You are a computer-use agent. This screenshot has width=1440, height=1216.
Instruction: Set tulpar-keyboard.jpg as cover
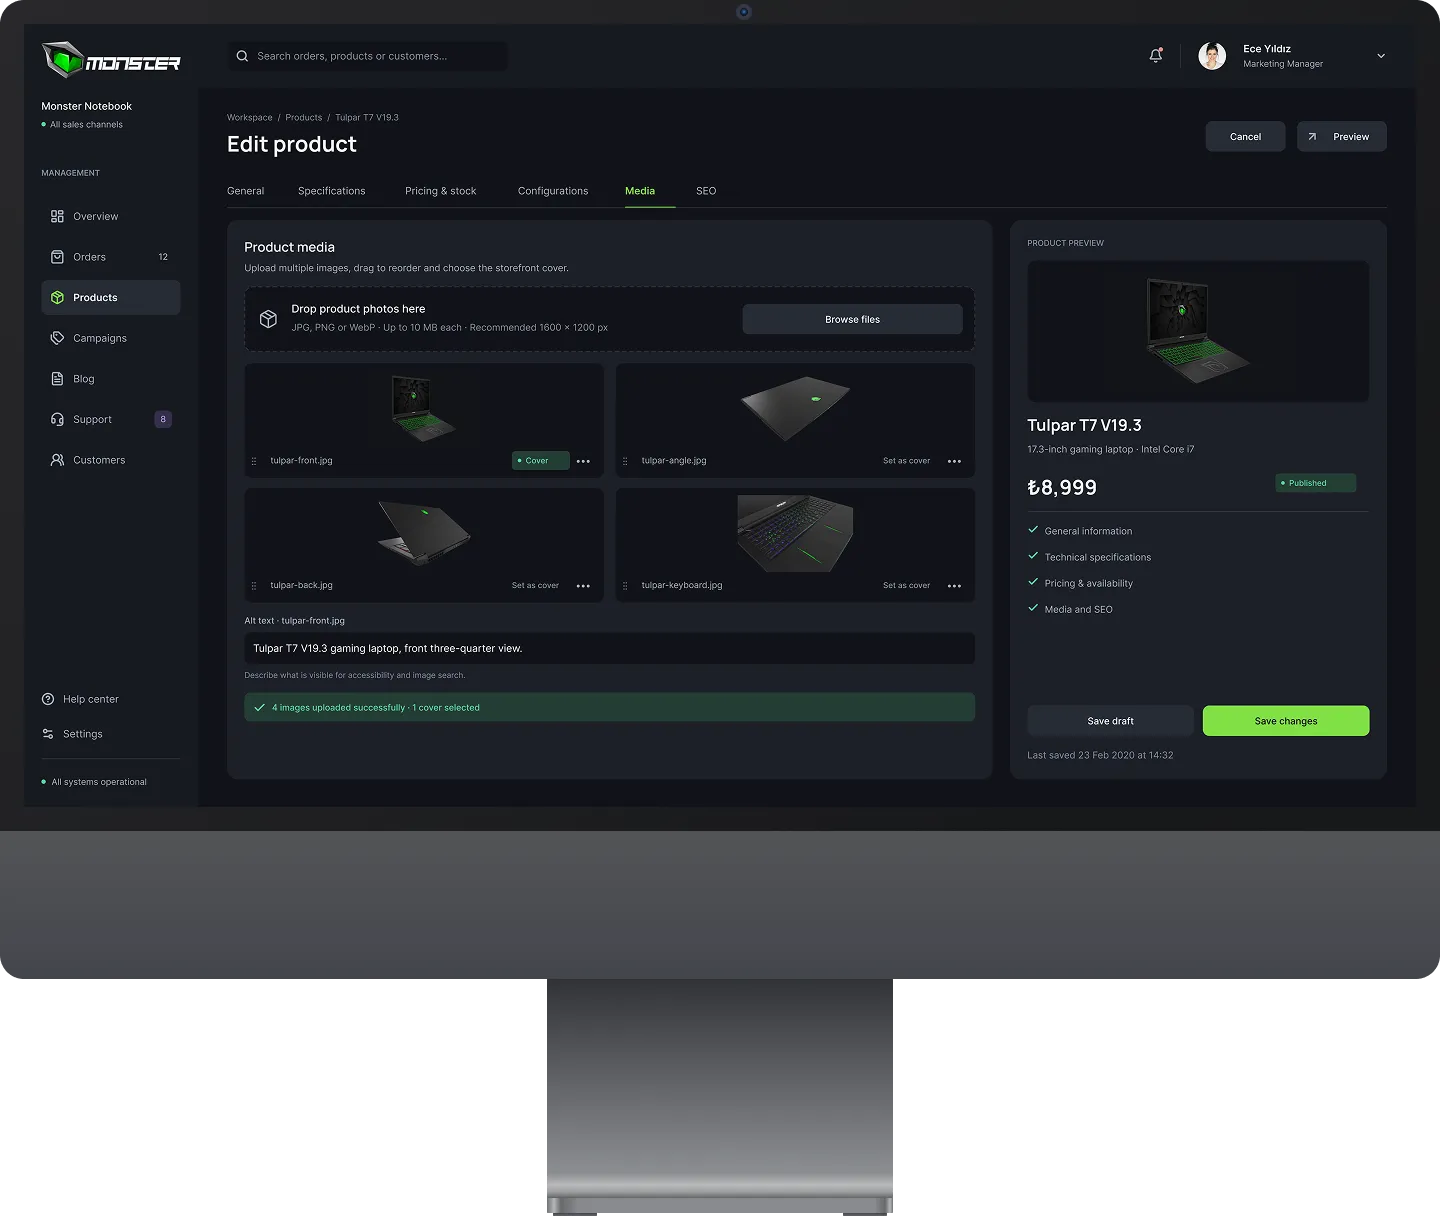point(907,586)
